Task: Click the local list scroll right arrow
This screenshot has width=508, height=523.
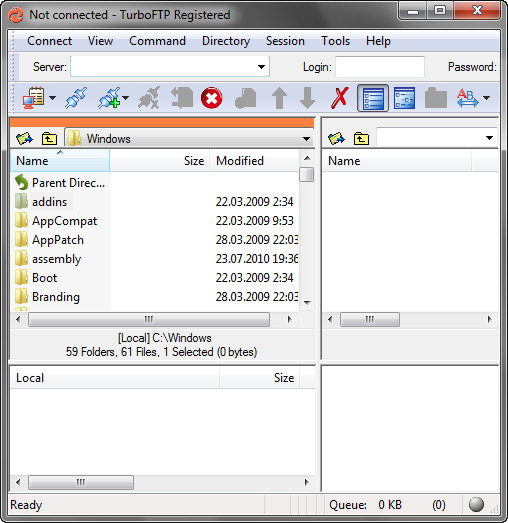Action: (290, 320)
